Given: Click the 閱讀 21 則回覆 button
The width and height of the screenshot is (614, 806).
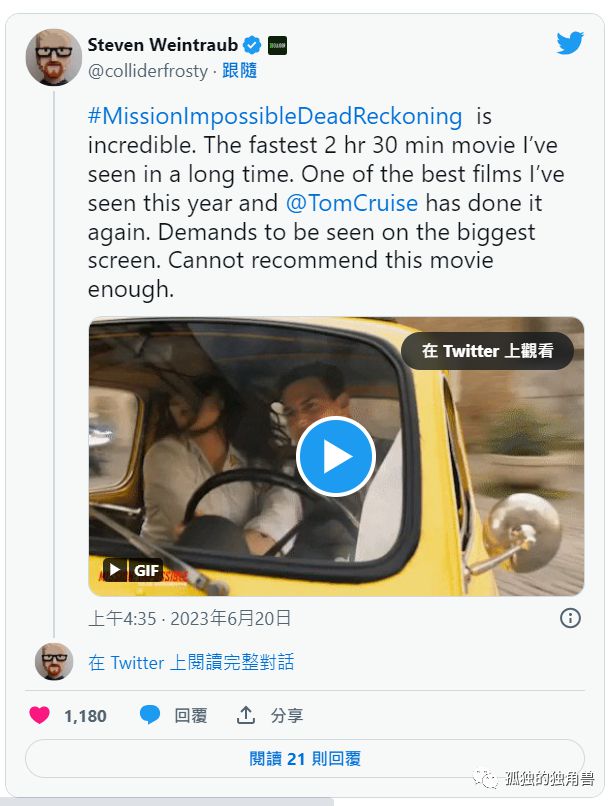Looking at the screenshot, I should click(304, 759).
